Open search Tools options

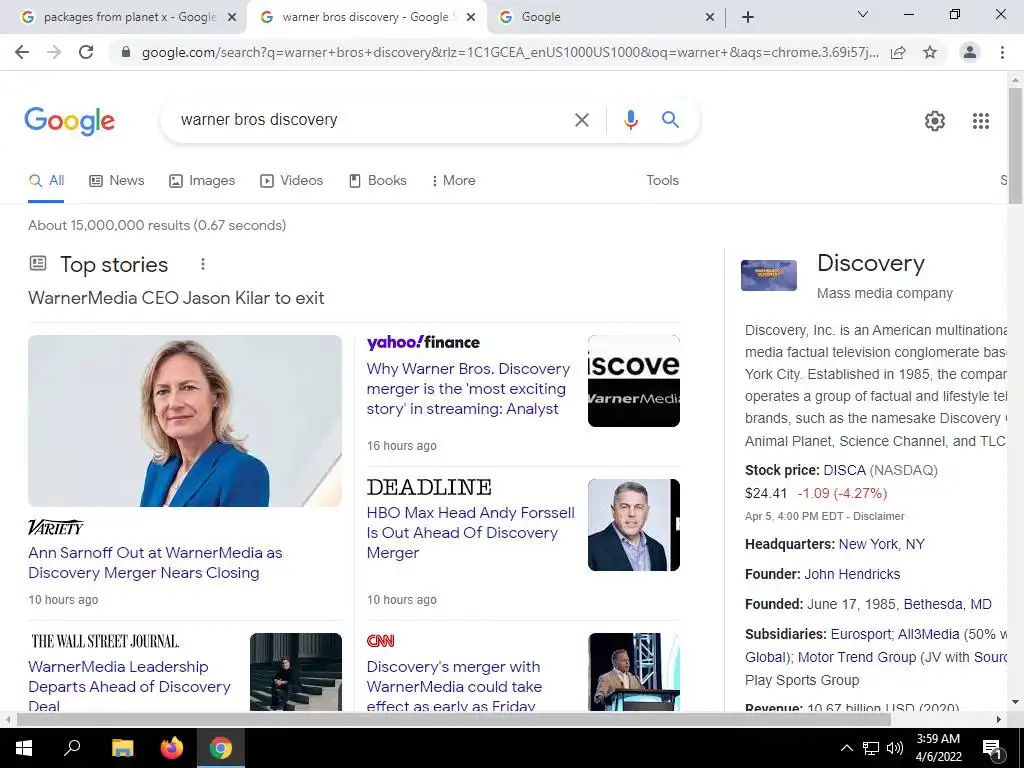coord(662,180)
